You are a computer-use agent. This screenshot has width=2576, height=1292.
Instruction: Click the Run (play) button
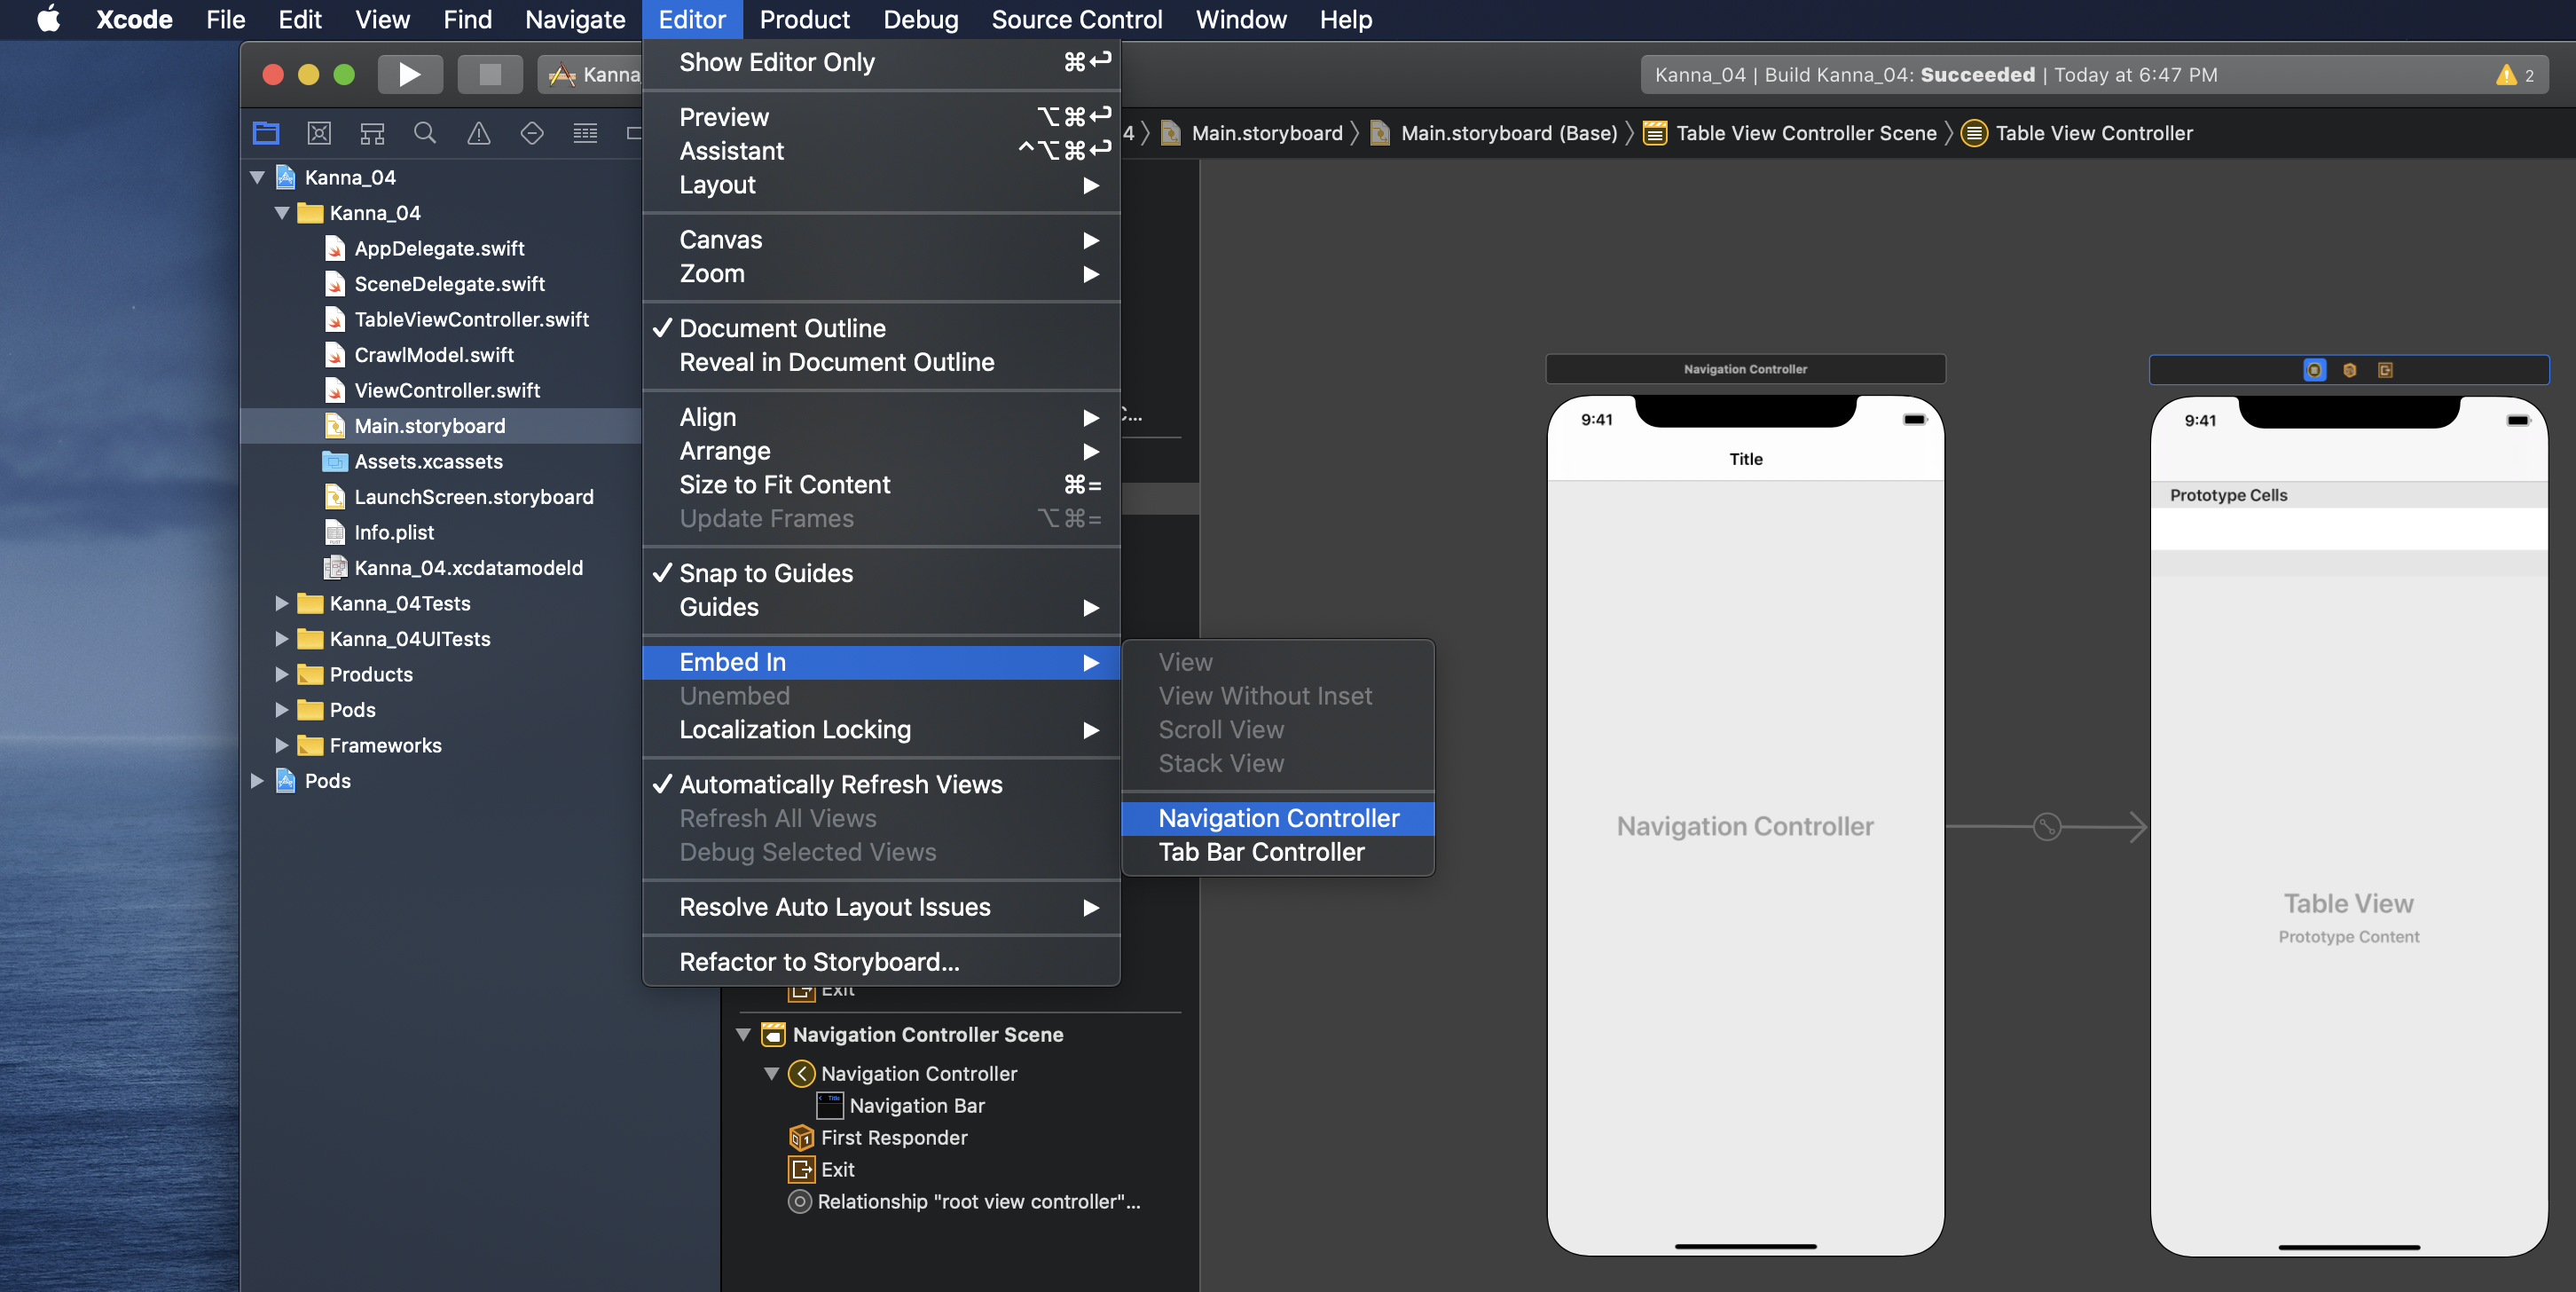(x=408, y=75)
